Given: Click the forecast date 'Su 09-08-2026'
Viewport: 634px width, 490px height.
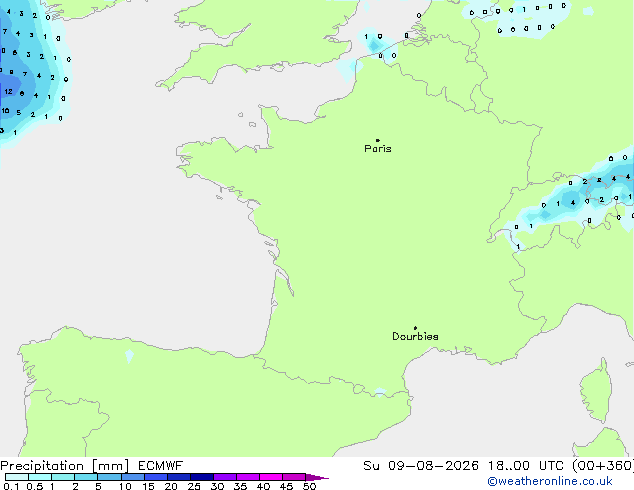Looking at the screenshot, I should click(x=421, y=466).
